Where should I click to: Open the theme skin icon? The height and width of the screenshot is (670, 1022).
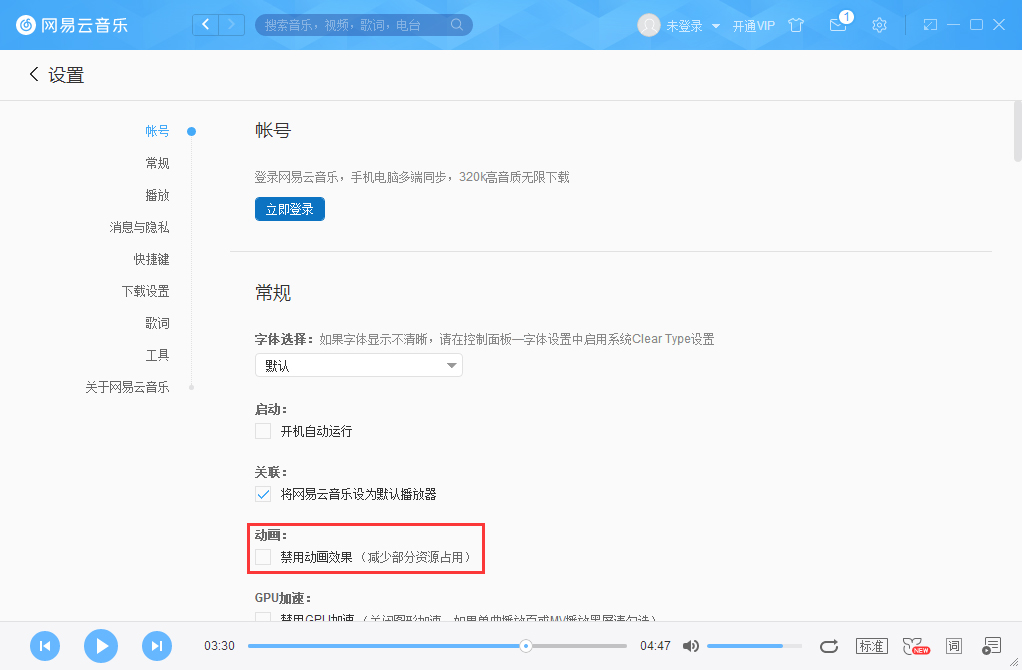[x=796, y=24]
